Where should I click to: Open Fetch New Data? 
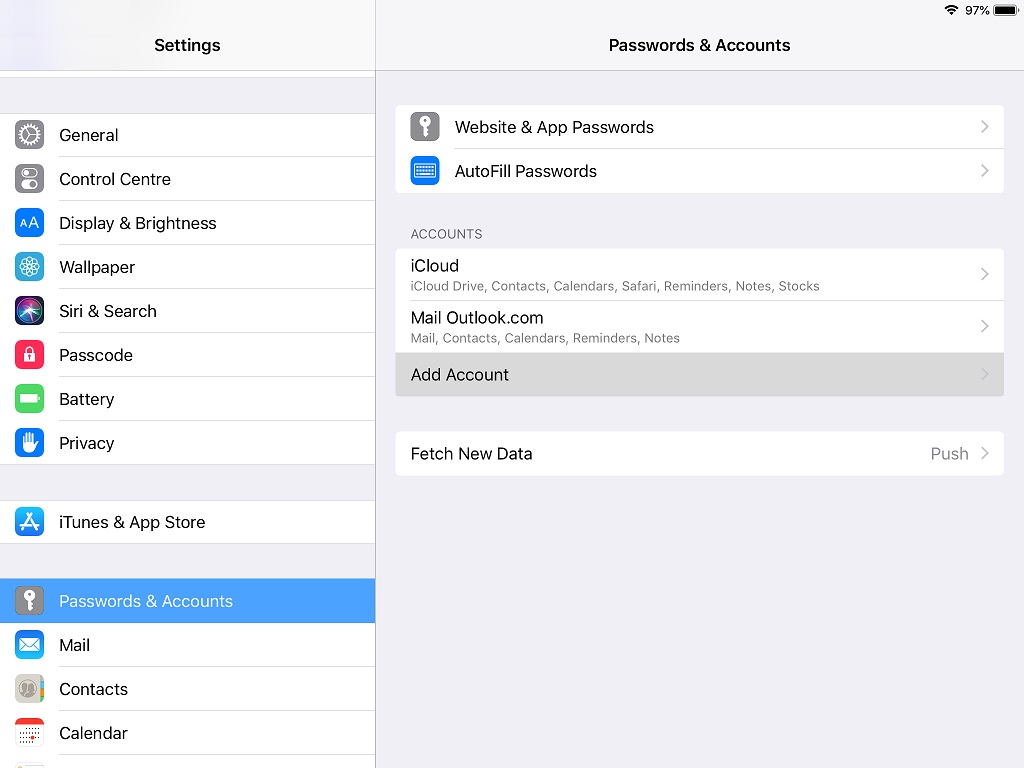point(699,453)
